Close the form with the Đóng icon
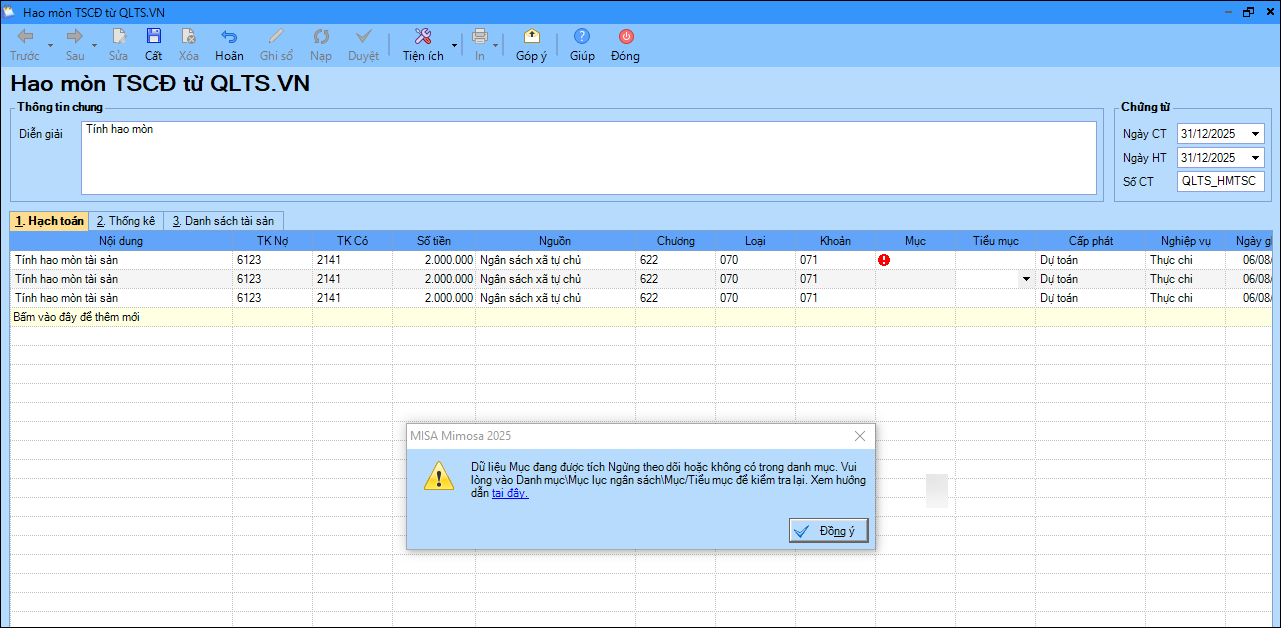Image resolution: width=1281 pixels, height=628 pixels. click(x=625, y=36)
